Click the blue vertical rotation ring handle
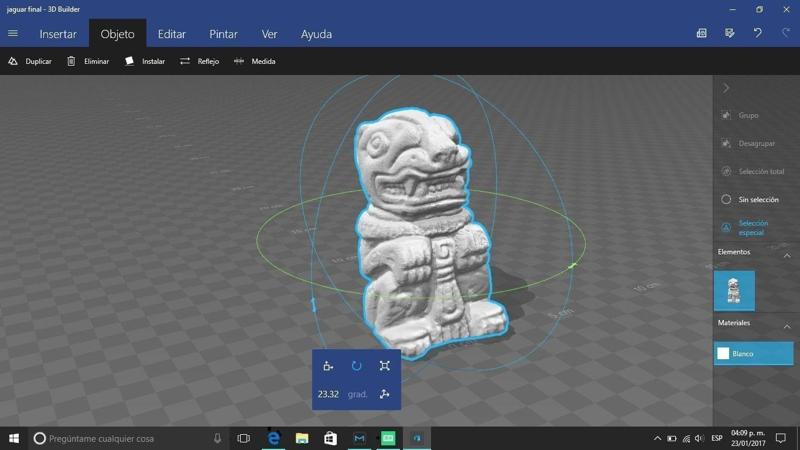 click(x=313, y=305)
